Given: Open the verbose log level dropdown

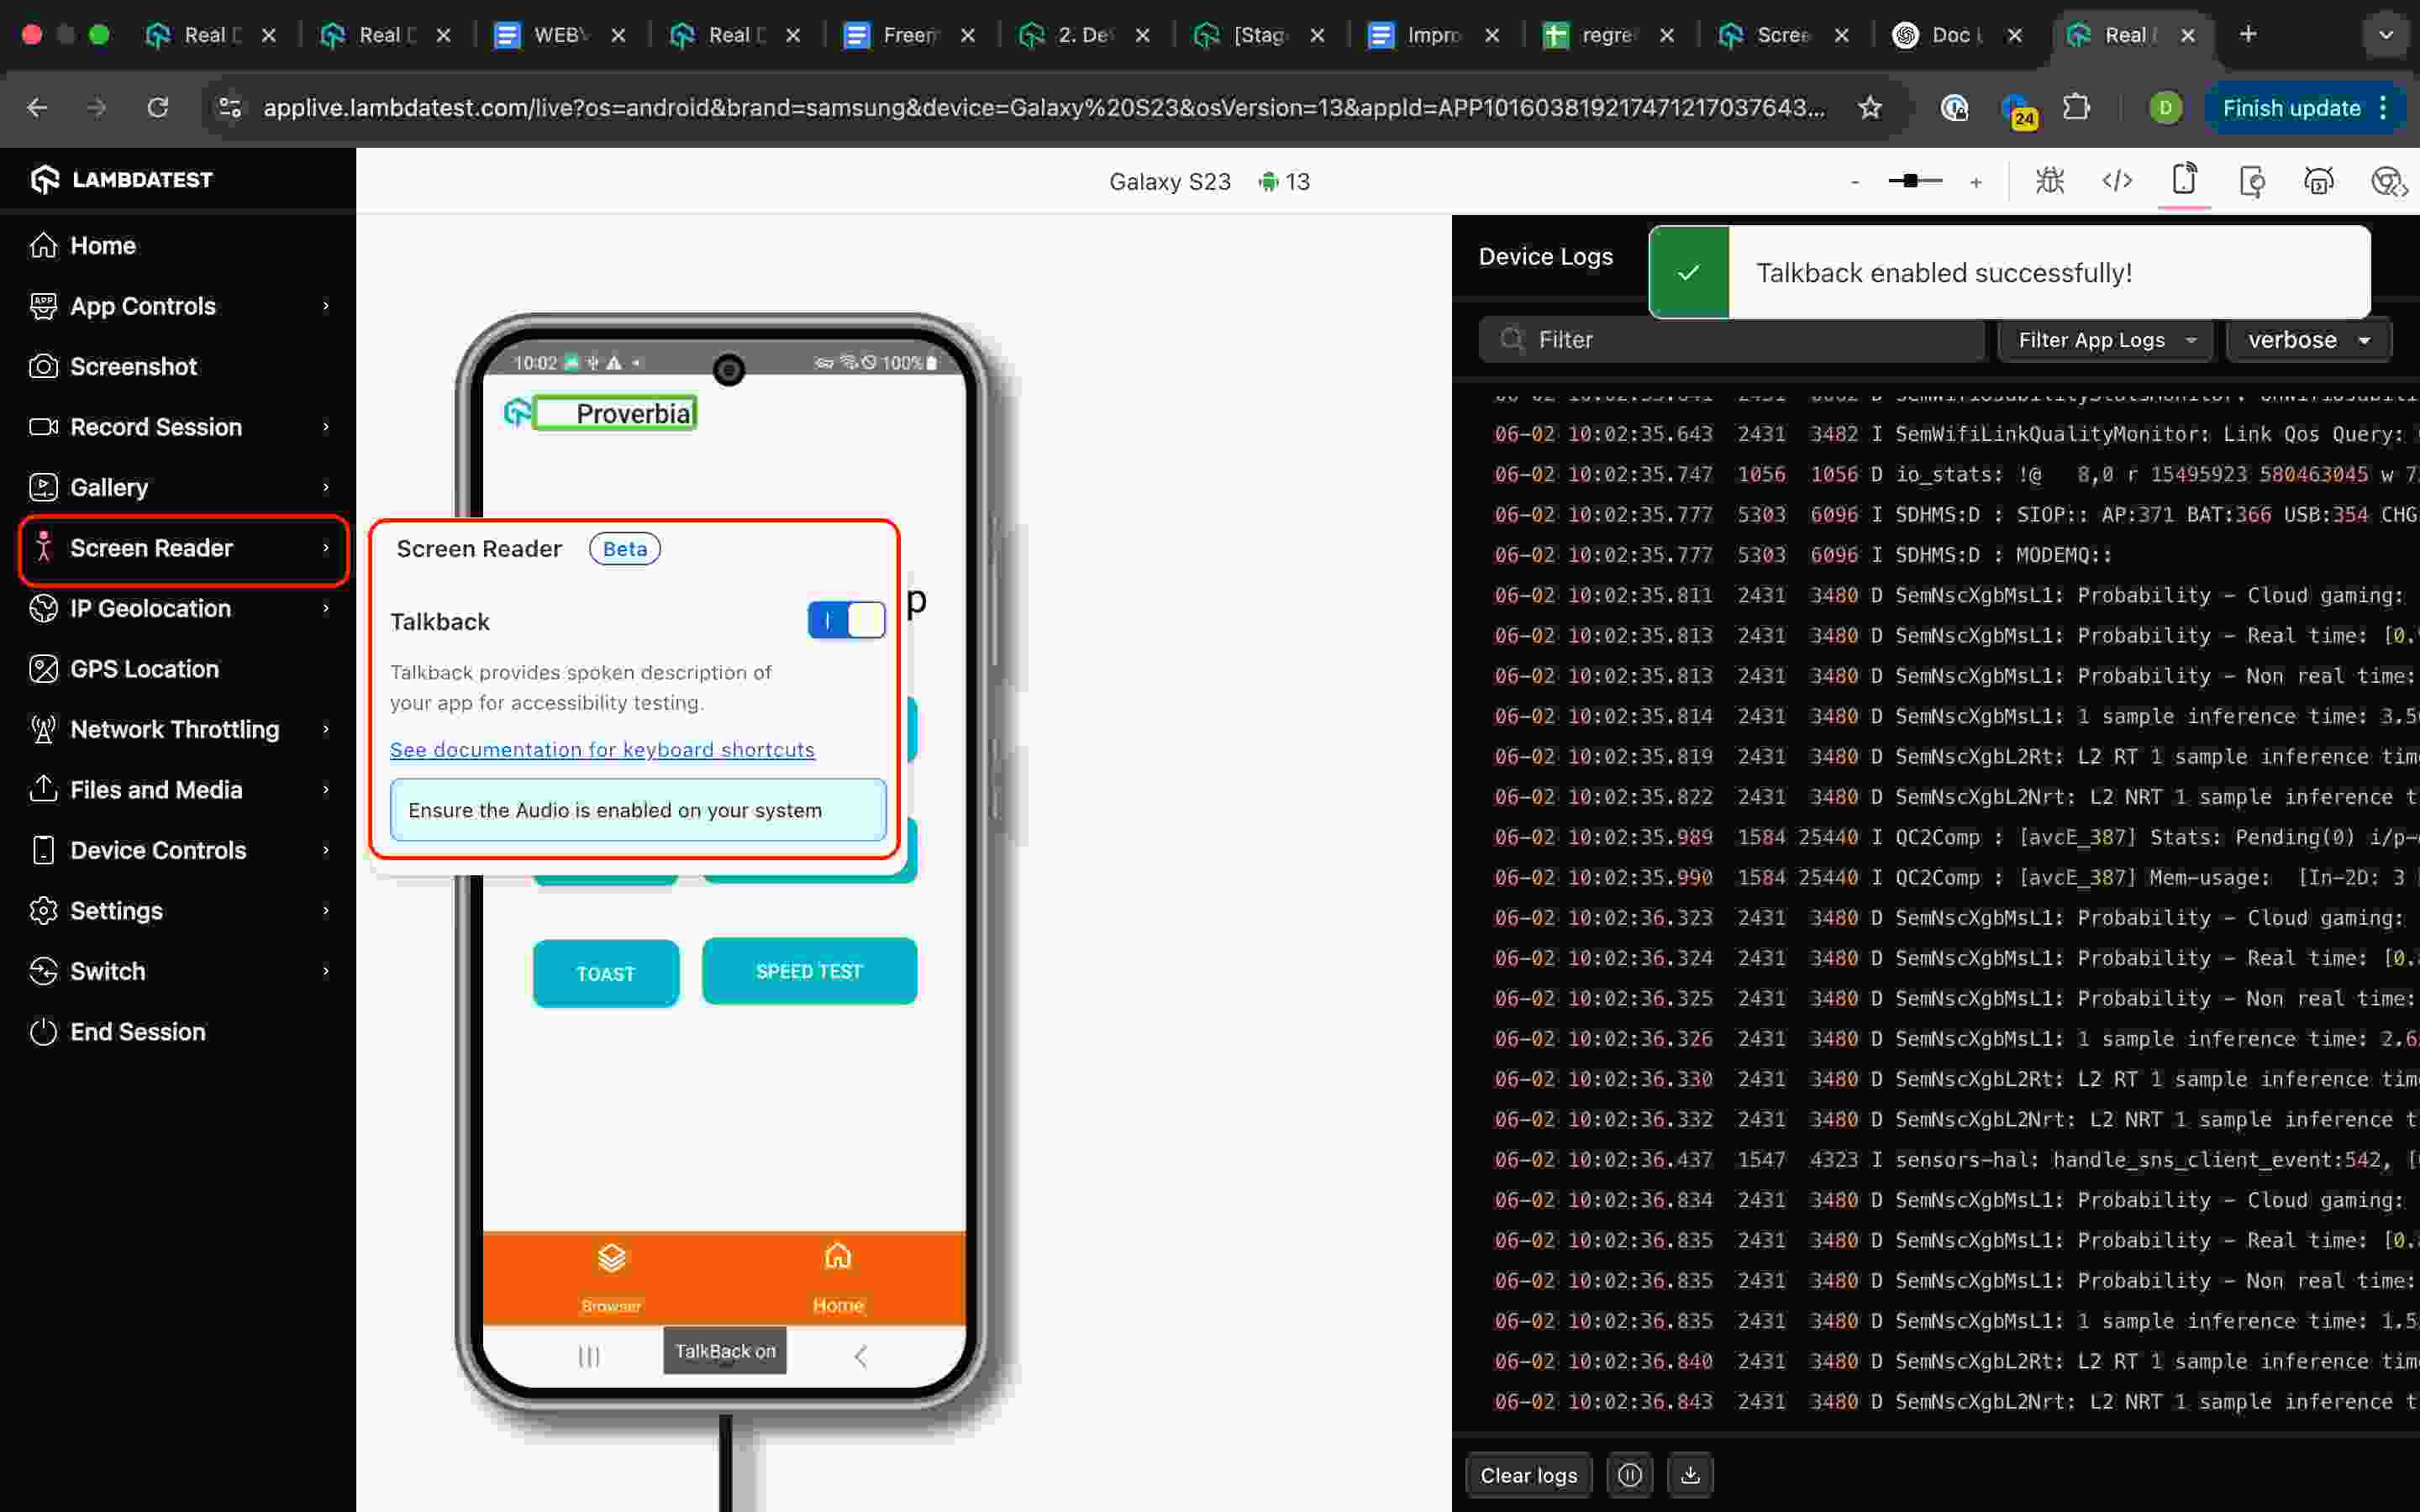Looking at the screenshot, I should [x=2308, y=340].
